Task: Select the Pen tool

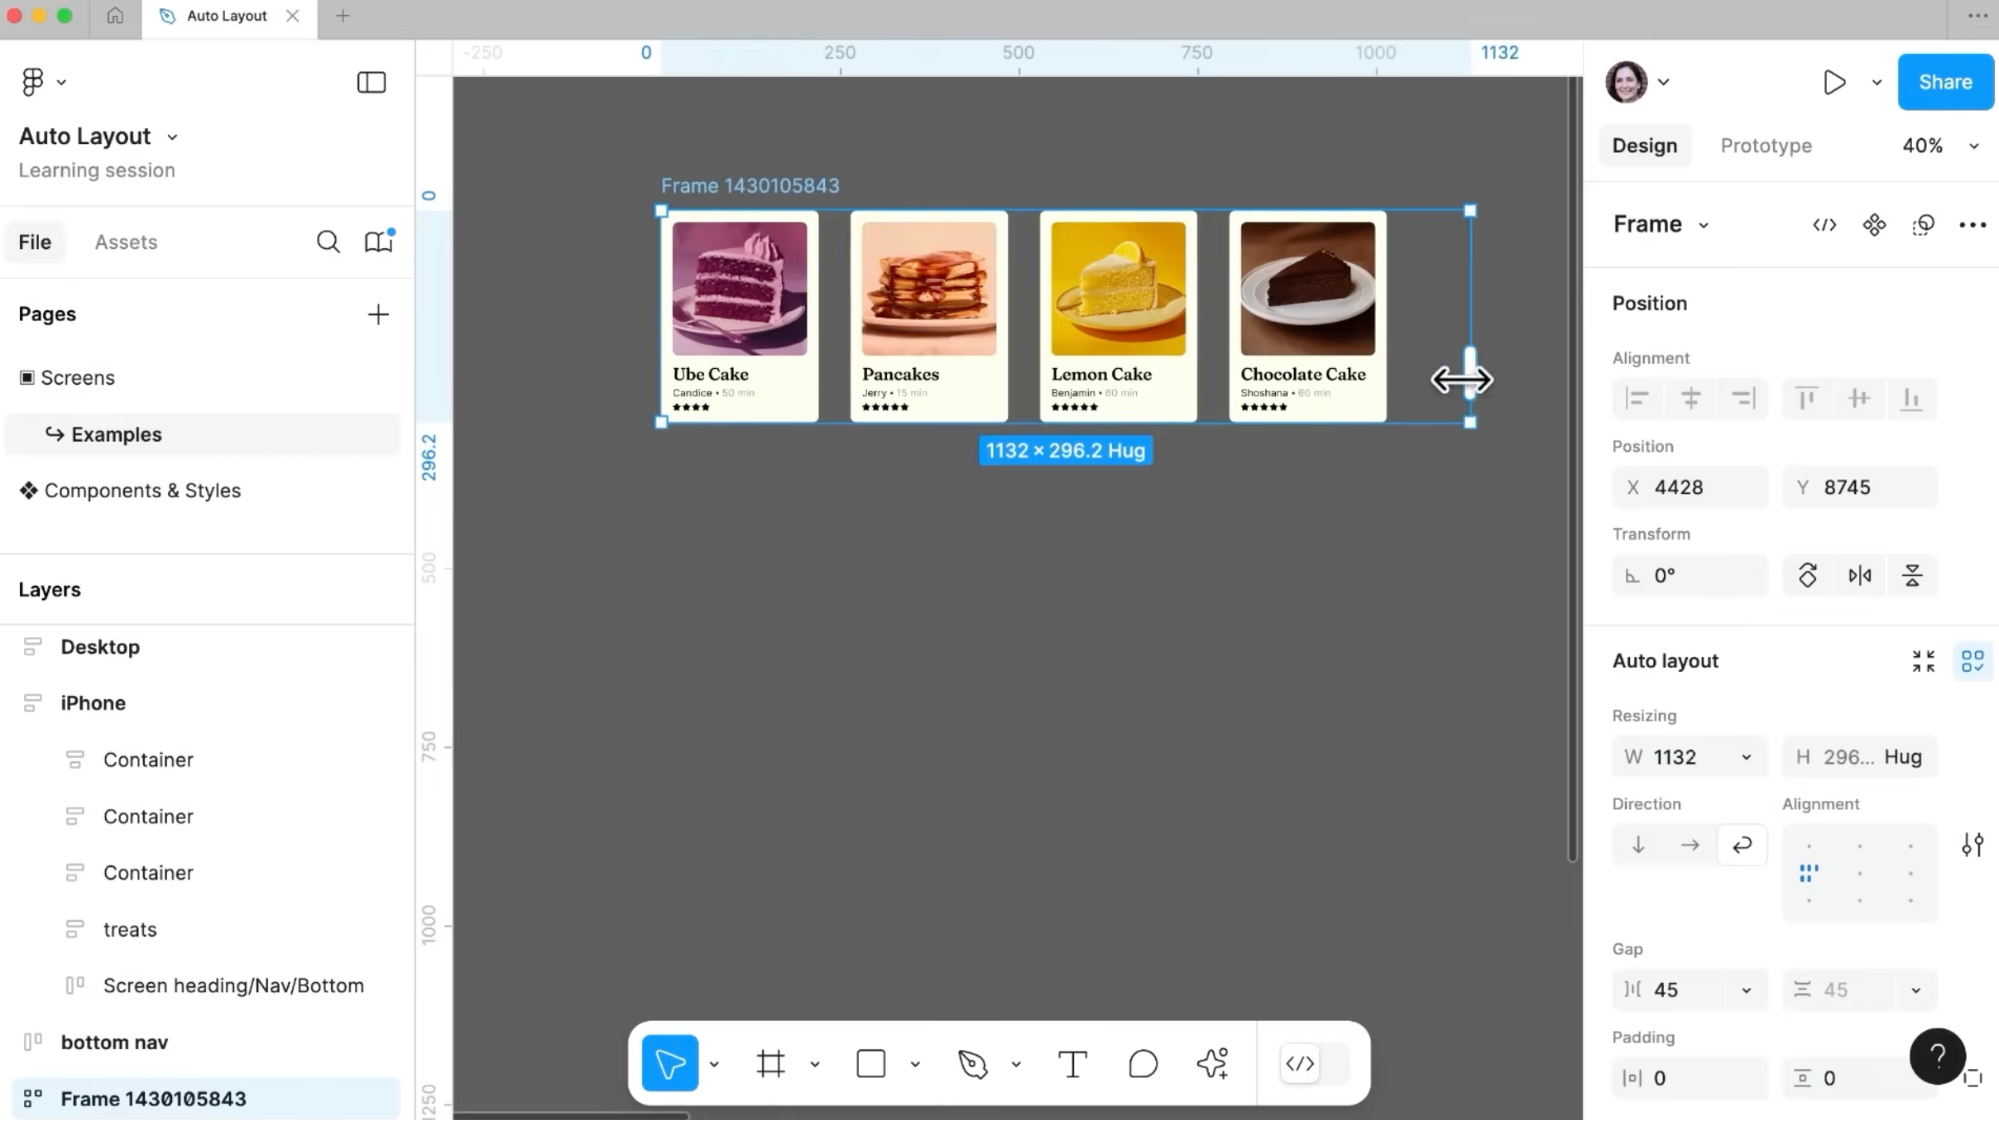Action: pos(972,1063)
